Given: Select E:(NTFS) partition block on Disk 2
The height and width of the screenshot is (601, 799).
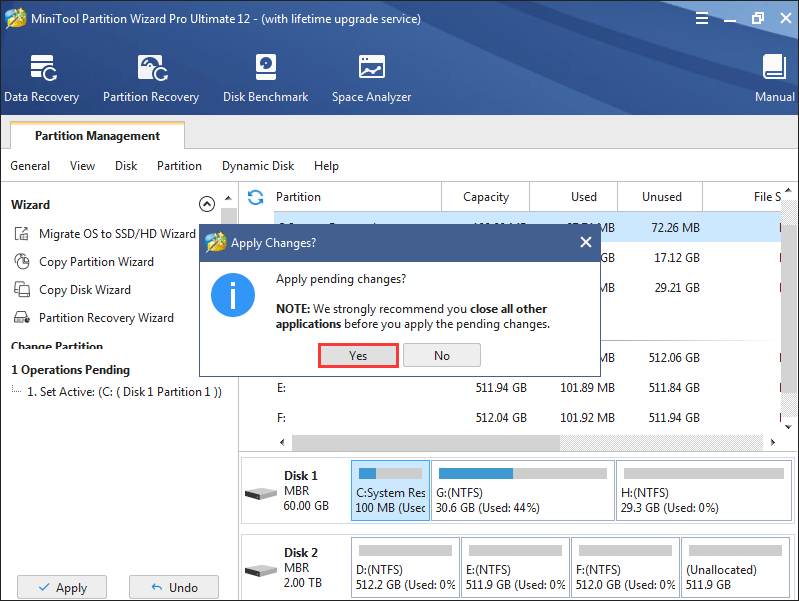Looking at the screenshot, I should click(515, 567).
